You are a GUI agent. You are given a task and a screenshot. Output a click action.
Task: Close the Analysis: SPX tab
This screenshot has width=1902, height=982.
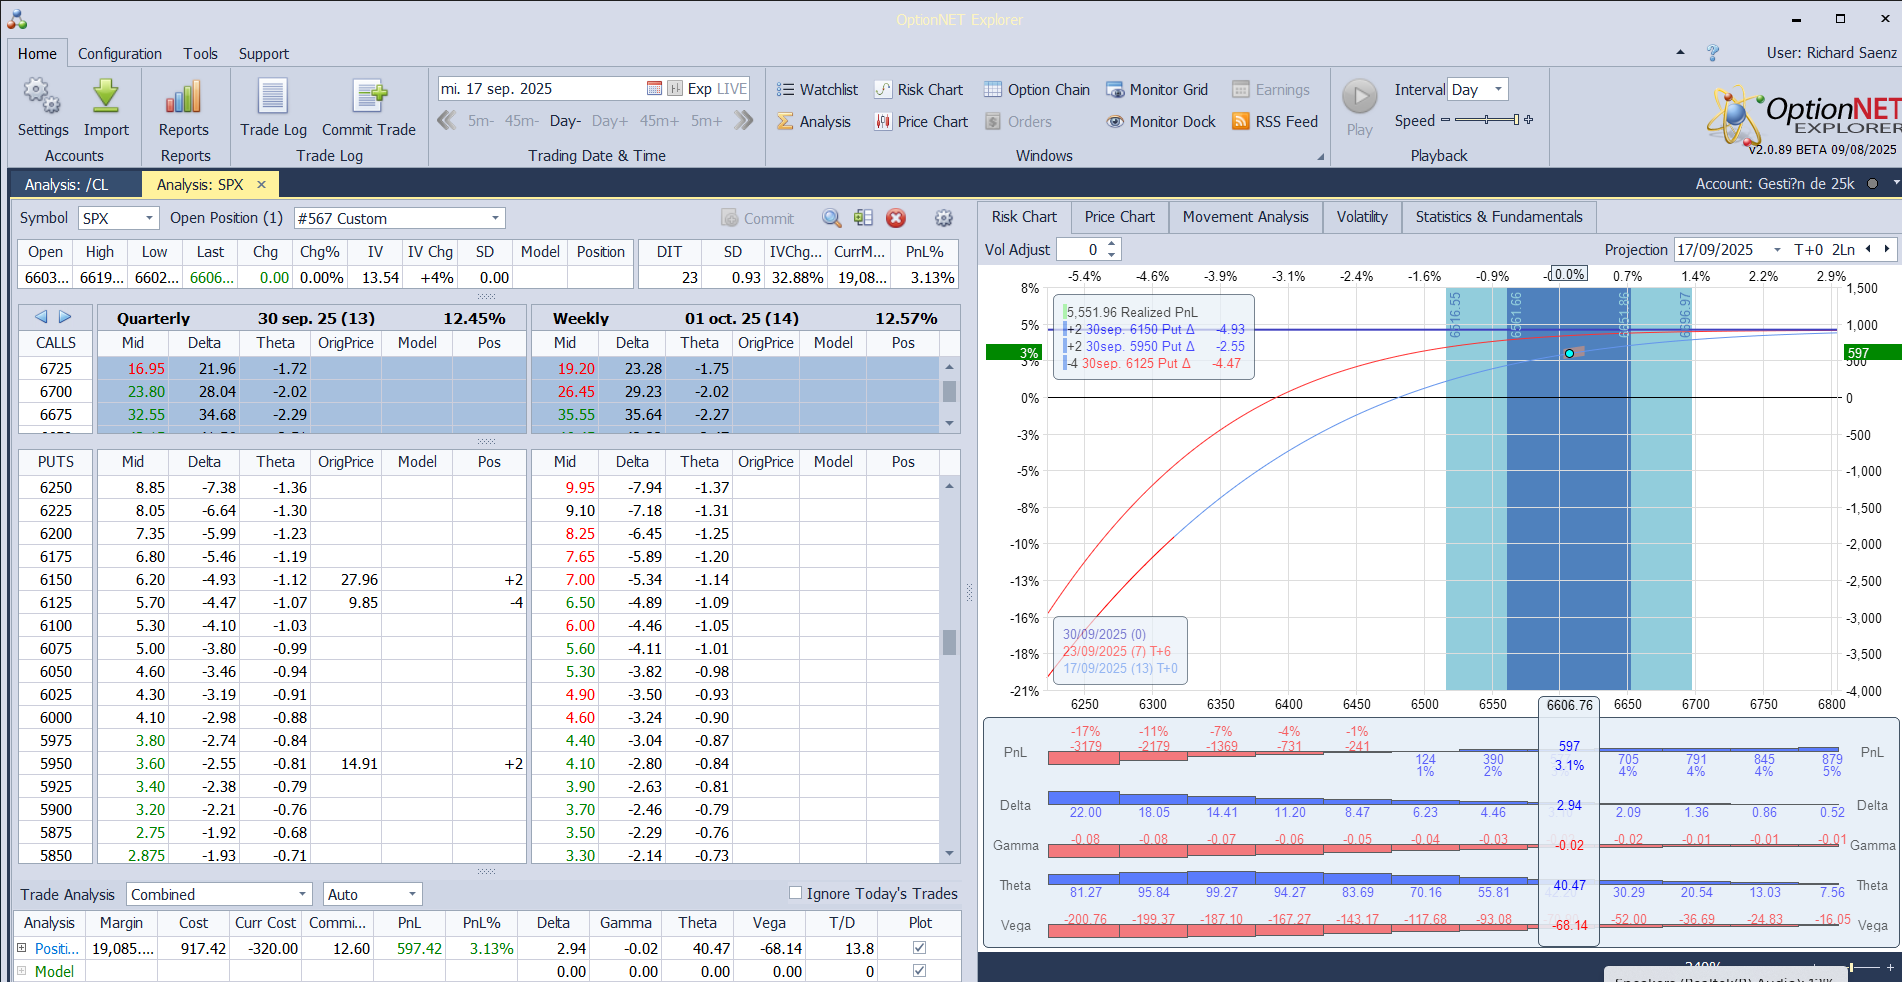click(262, 184)
